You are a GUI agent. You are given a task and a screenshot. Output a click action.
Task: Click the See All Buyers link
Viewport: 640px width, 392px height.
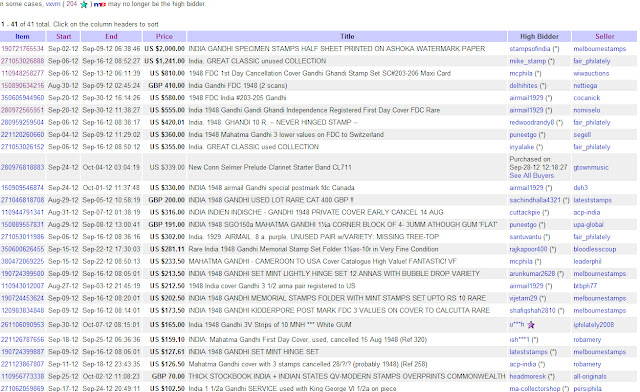coord(531,175)
